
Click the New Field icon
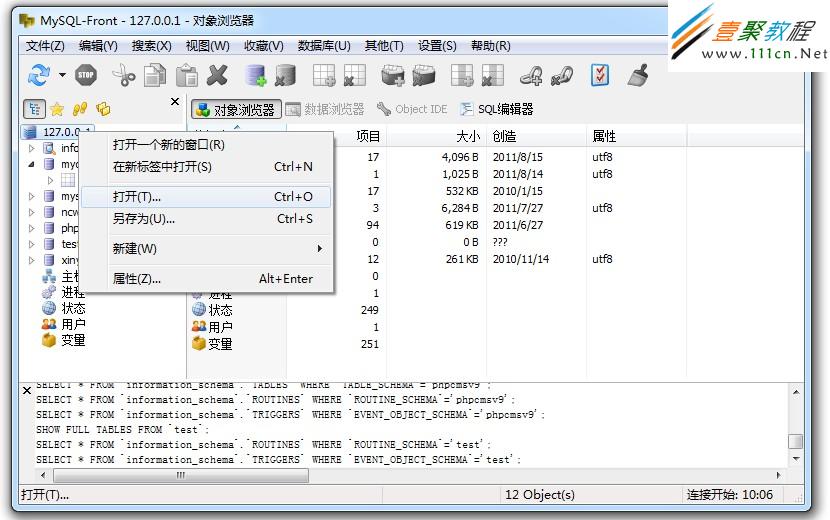tap(462, 75)
